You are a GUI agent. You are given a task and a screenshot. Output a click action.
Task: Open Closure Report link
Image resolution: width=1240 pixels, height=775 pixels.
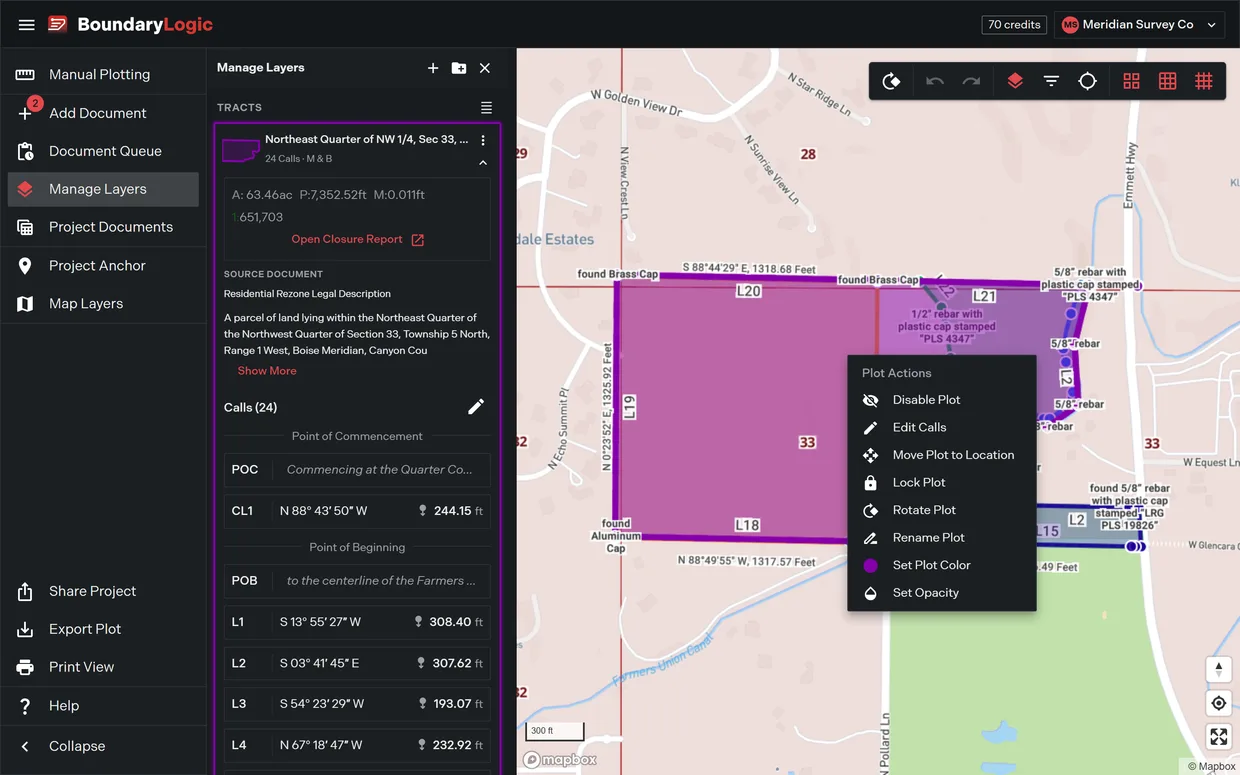[358, 240]
